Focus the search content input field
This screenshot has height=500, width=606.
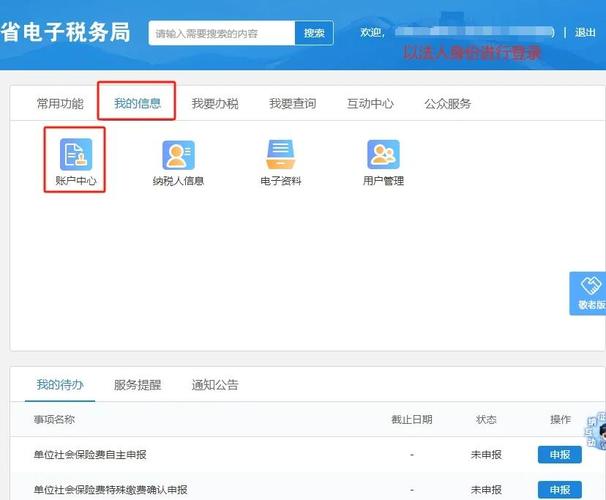222,33
